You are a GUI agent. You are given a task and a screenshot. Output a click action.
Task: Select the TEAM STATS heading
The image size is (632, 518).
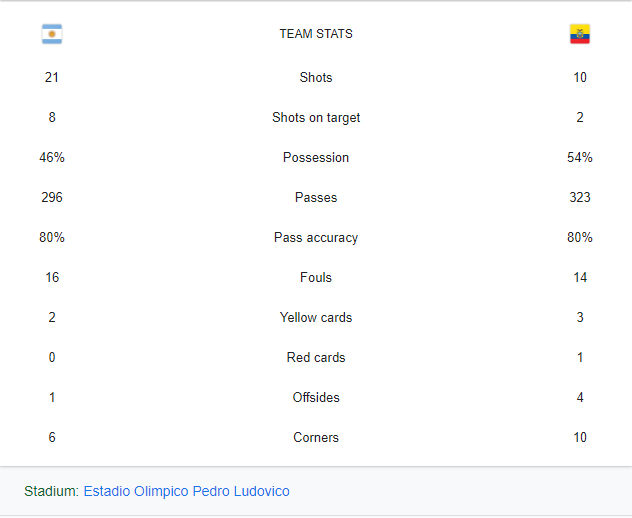316,34
